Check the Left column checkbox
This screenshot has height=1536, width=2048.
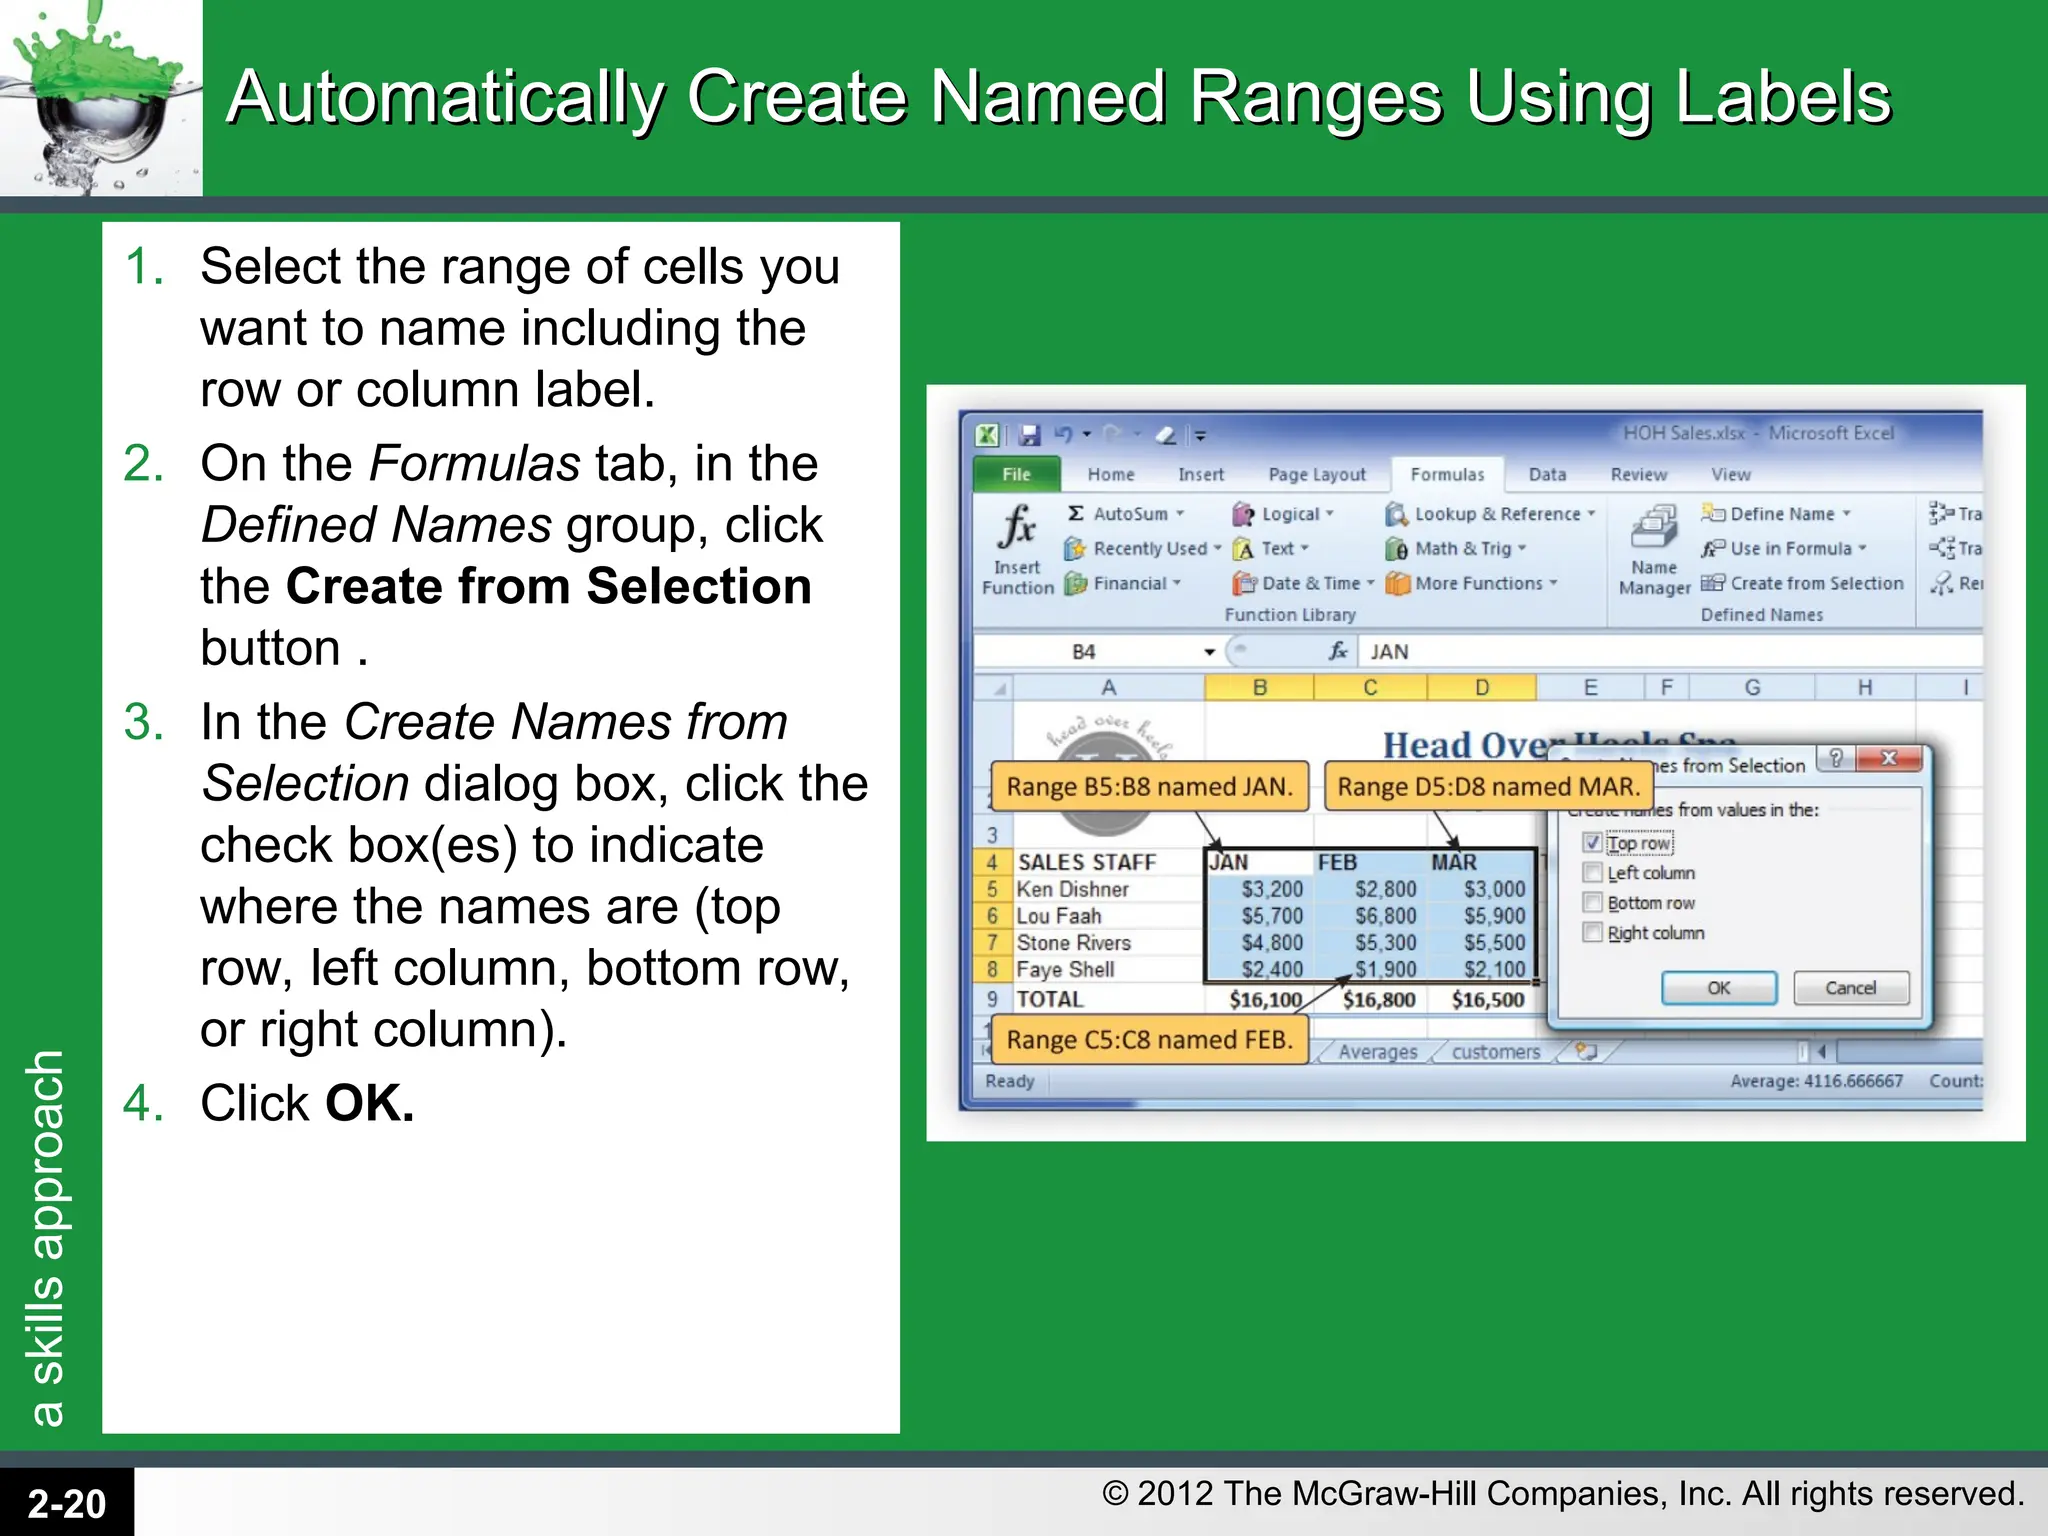point(1593,873)
